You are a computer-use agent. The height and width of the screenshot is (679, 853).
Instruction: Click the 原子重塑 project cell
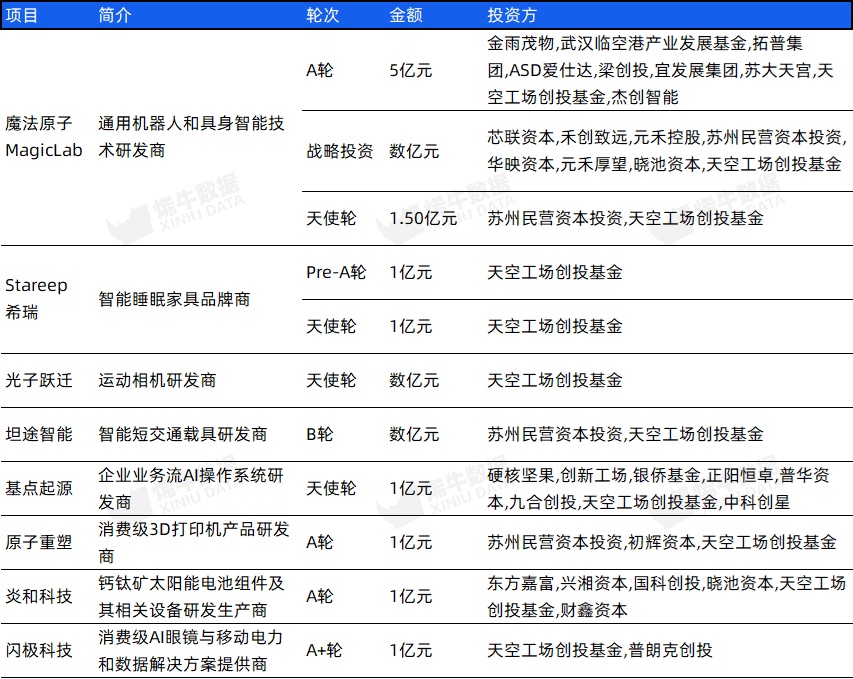coord(39,542)
